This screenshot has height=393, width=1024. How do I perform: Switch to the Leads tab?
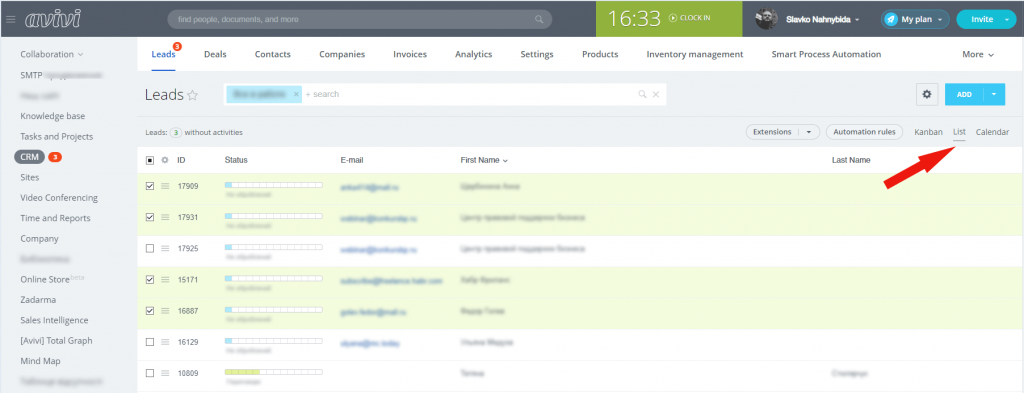click(x=163, y=55)
